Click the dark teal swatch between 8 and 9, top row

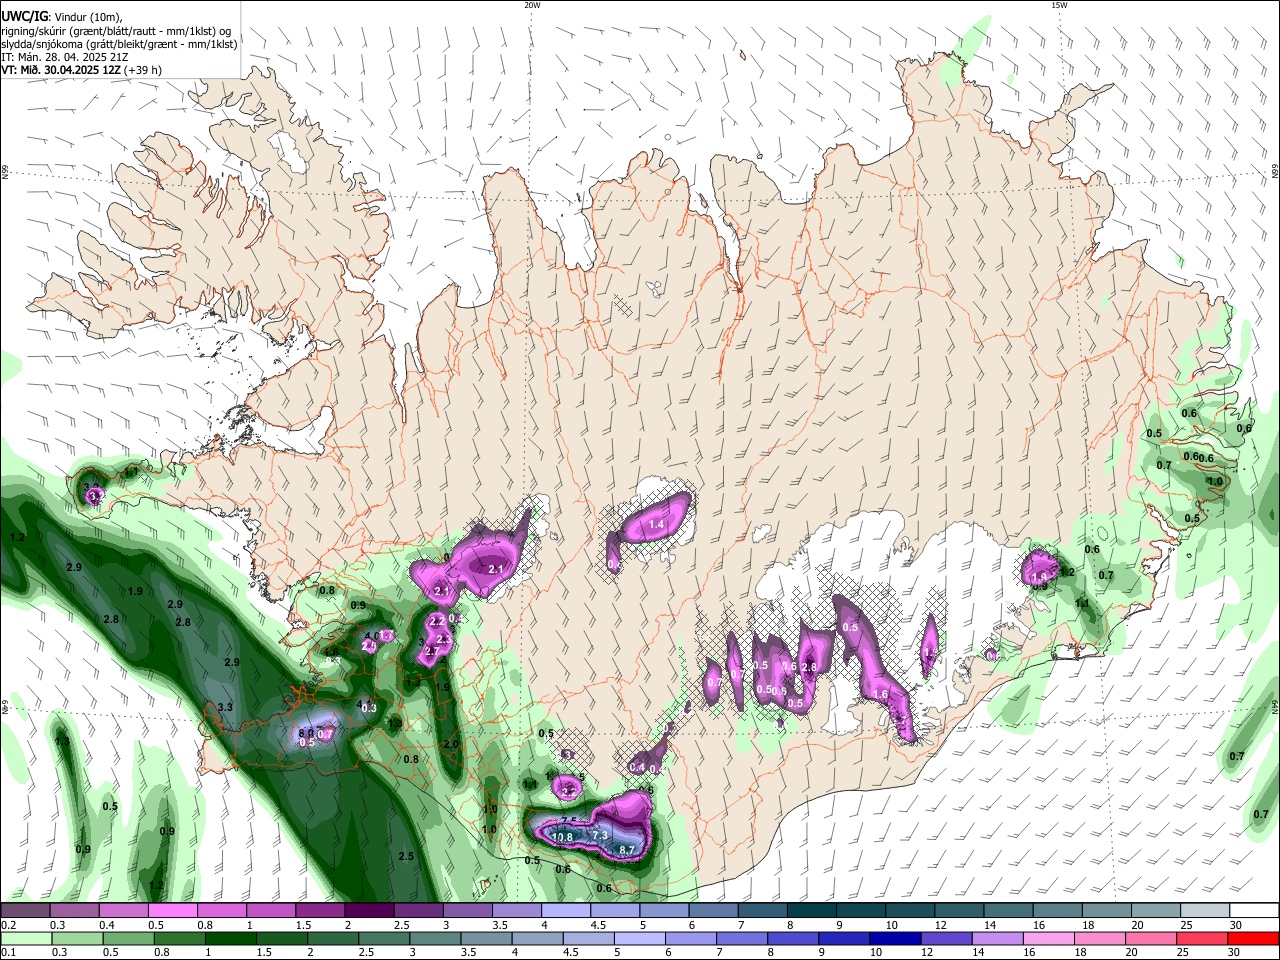[811, 911]
